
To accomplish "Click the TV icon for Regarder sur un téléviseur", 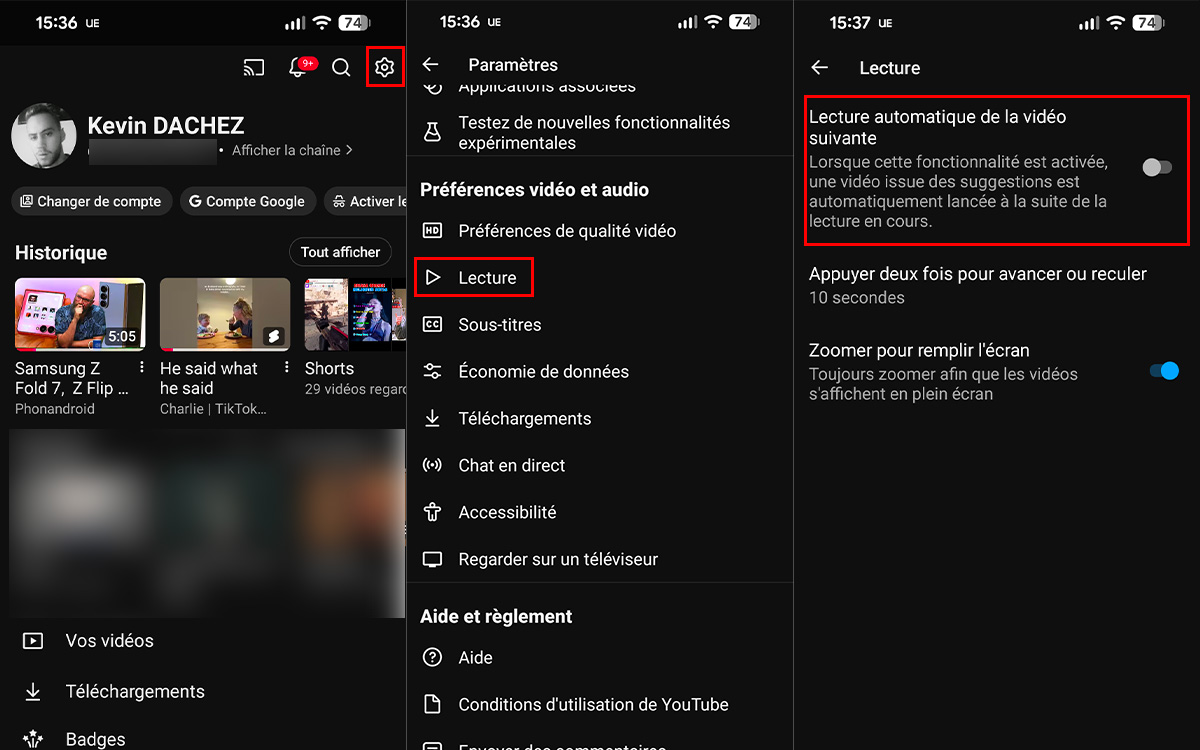I will tap(431, 559).
